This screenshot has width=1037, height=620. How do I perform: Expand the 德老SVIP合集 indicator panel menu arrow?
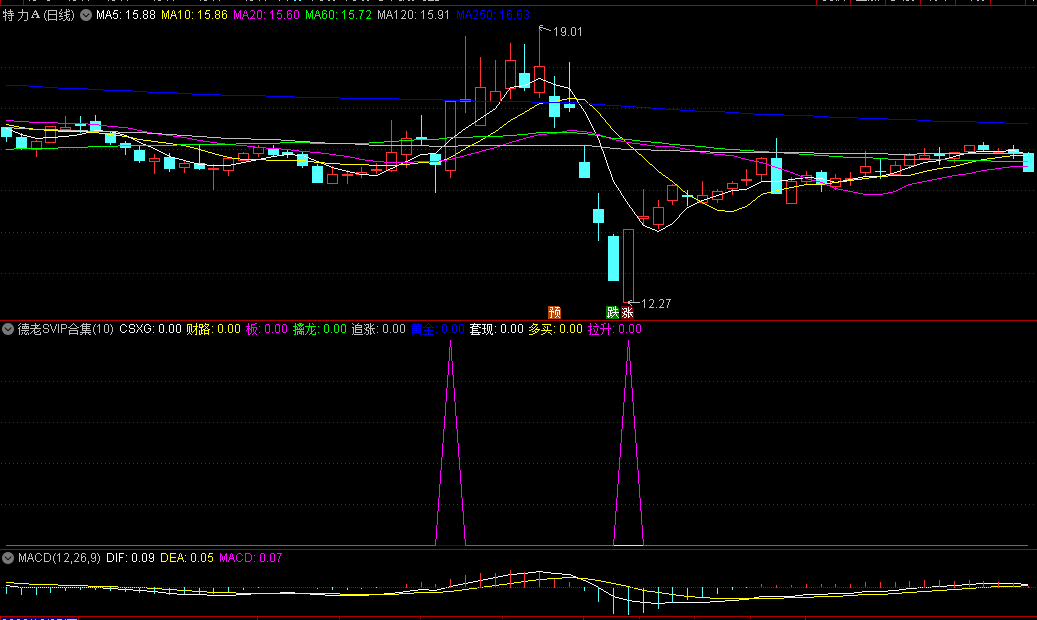coord(9,329)
